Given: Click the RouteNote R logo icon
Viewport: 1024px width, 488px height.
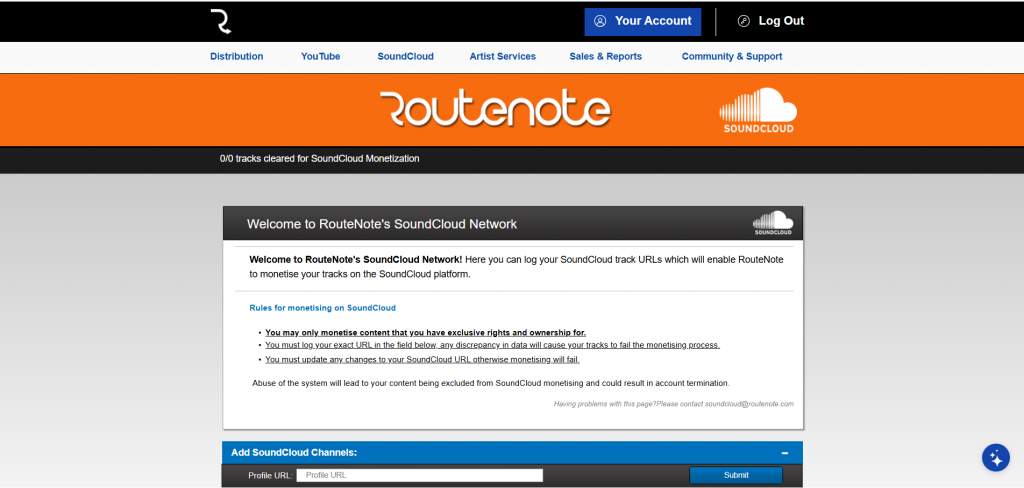Looking at the screenshot, I should 221,22.
